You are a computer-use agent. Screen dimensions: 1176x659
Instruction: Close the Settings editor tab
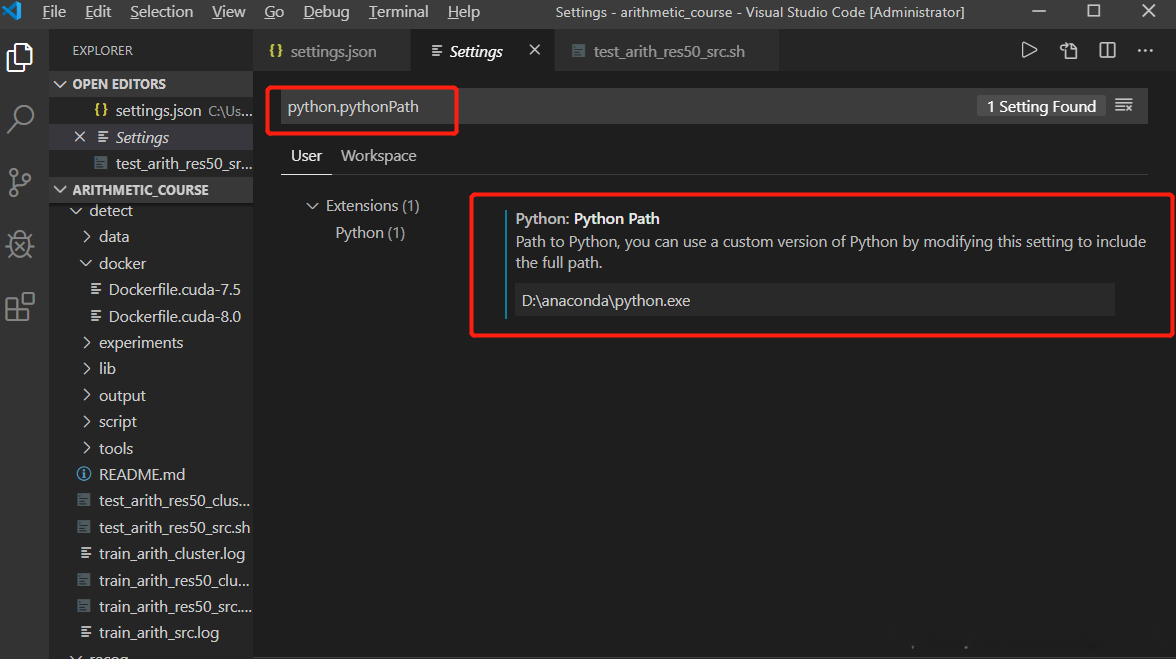(535, 50)
